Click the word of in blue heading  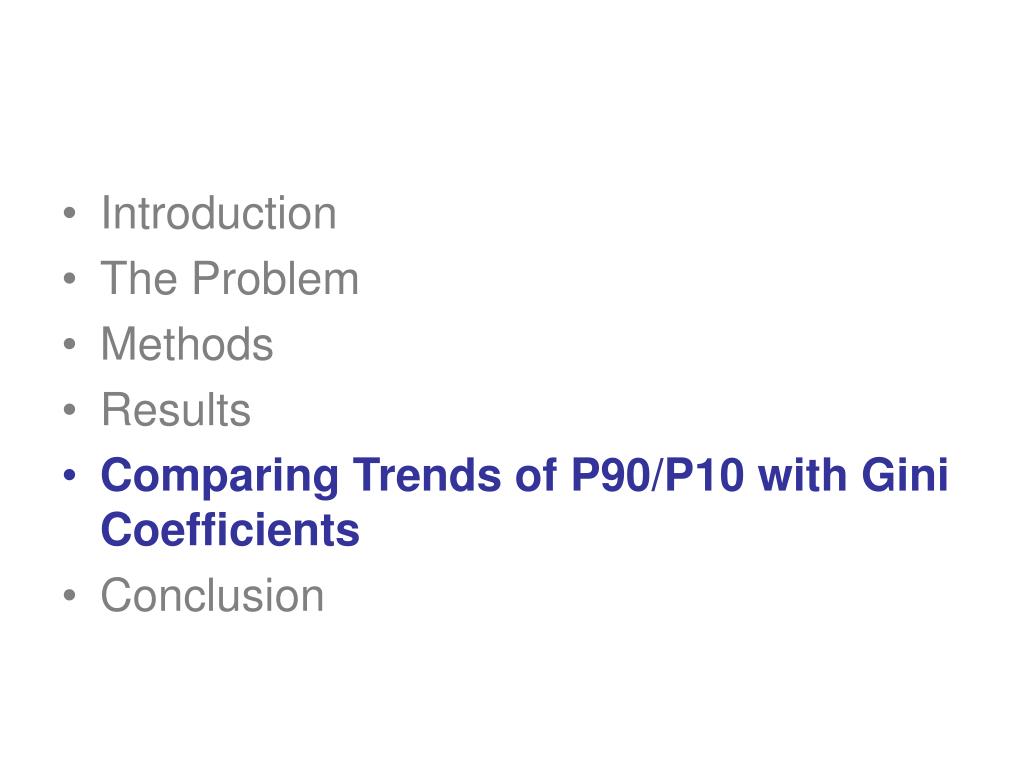(536, 475)
